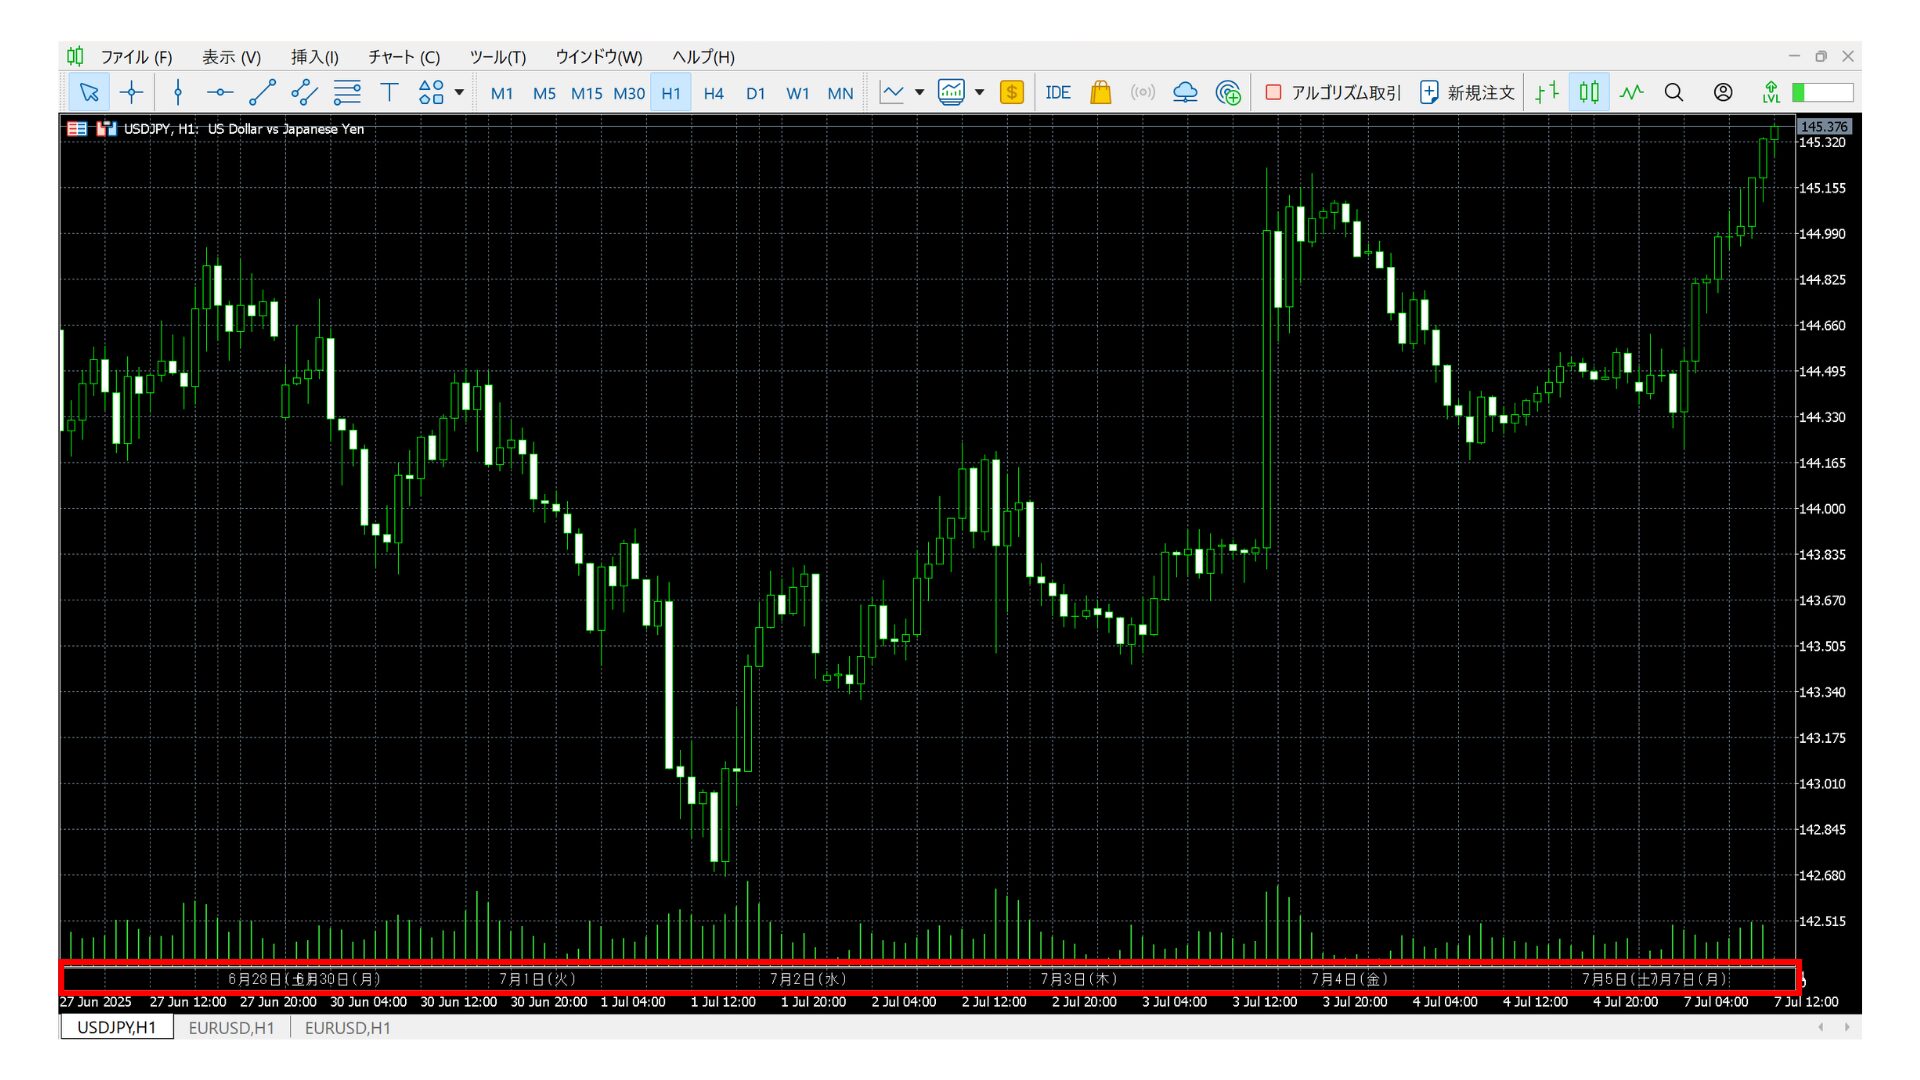Select the vertical line drawing tool
Screen dimensions: 1920x1080
pyautogui.click(x=178, y=93)
